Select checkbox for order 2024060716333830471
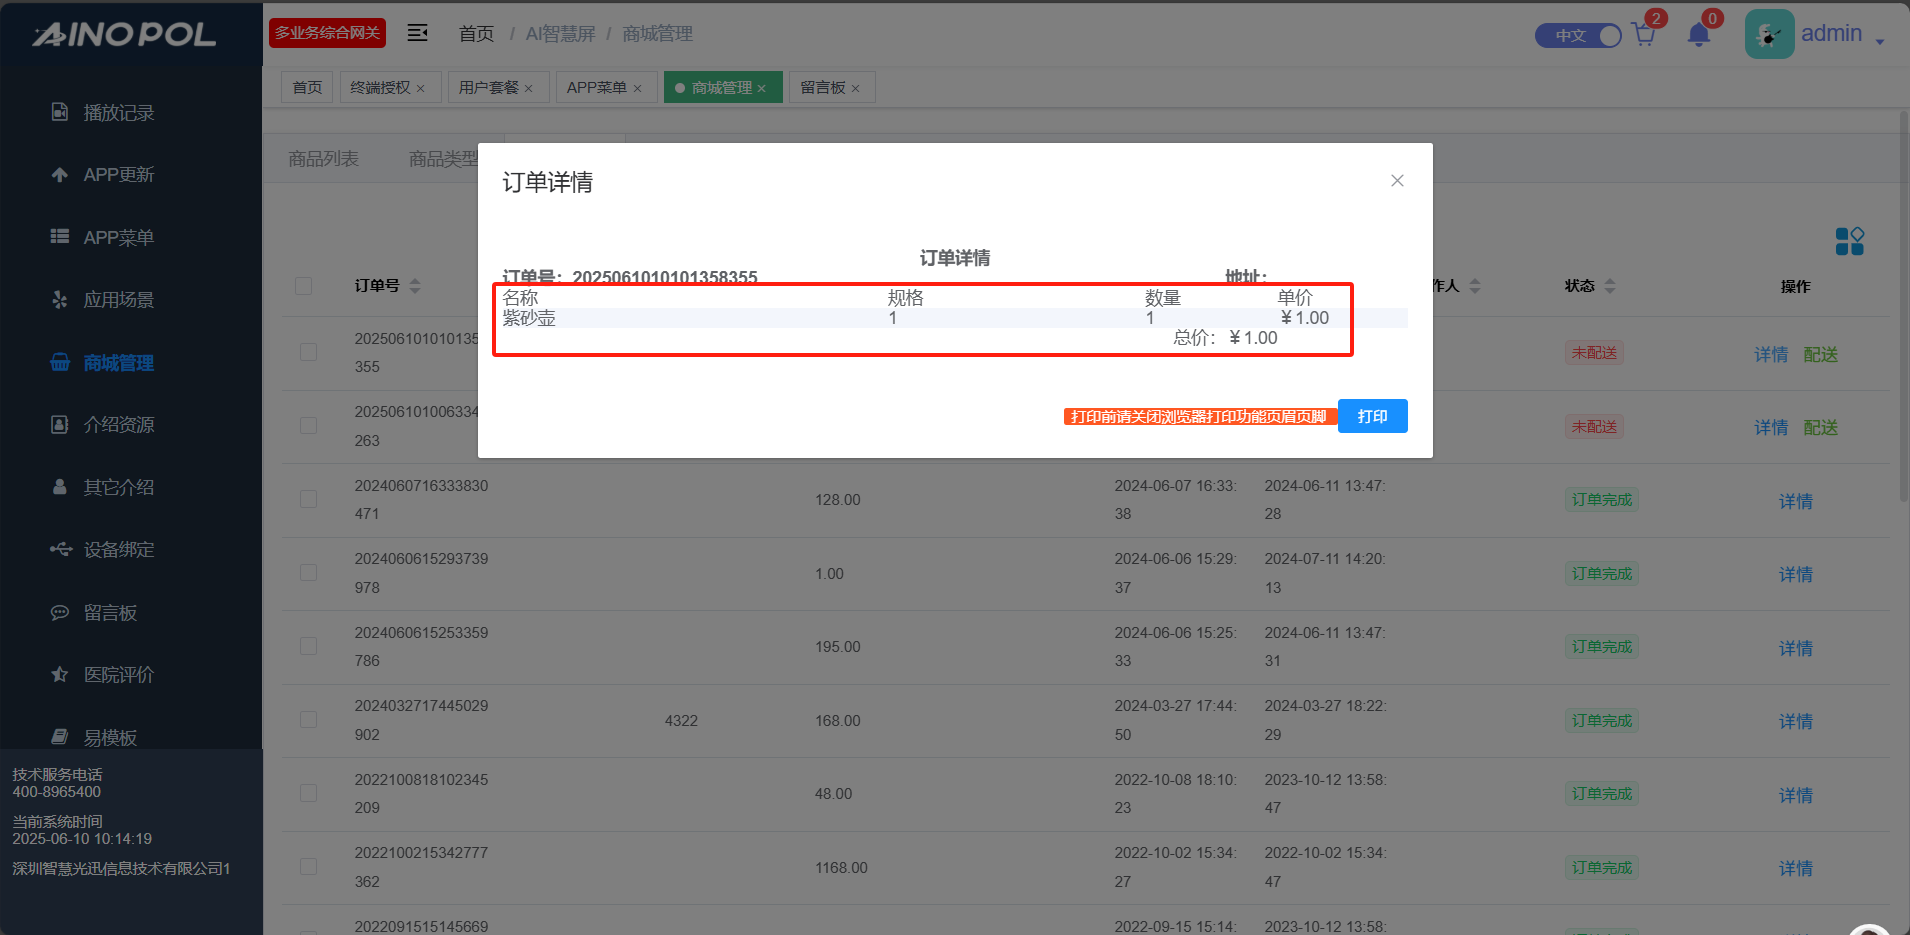The image size is (1910, 935). click(308, 499)
